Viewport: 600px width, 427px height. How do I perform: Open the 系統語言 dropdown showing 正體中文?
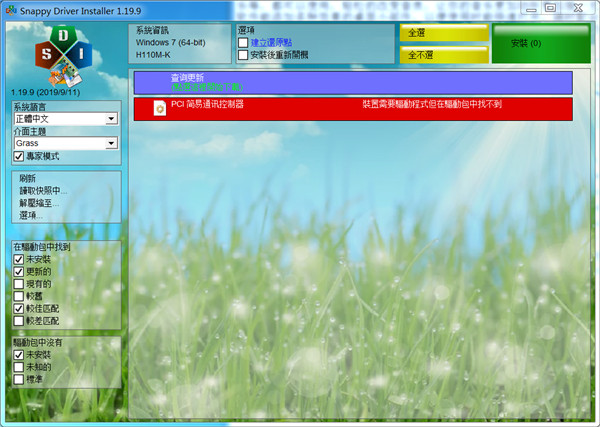[65, 119]
